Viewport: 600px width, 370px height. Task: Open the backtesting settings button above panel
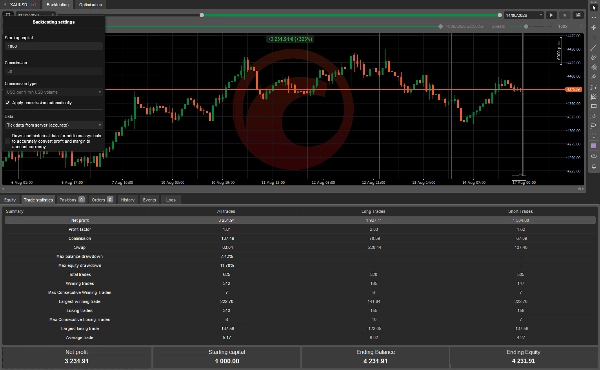[x=8, y=15]
